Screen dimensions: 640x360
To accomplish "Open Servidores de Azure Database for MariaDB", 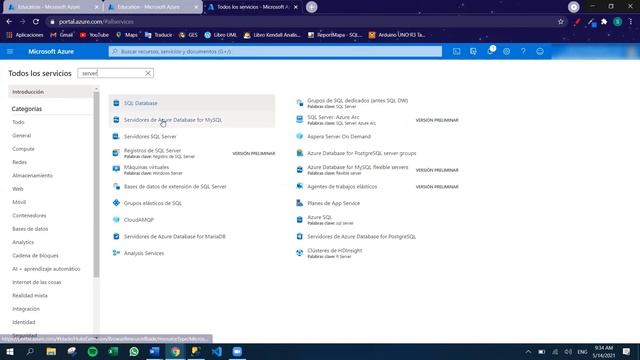I will [175, 236].
